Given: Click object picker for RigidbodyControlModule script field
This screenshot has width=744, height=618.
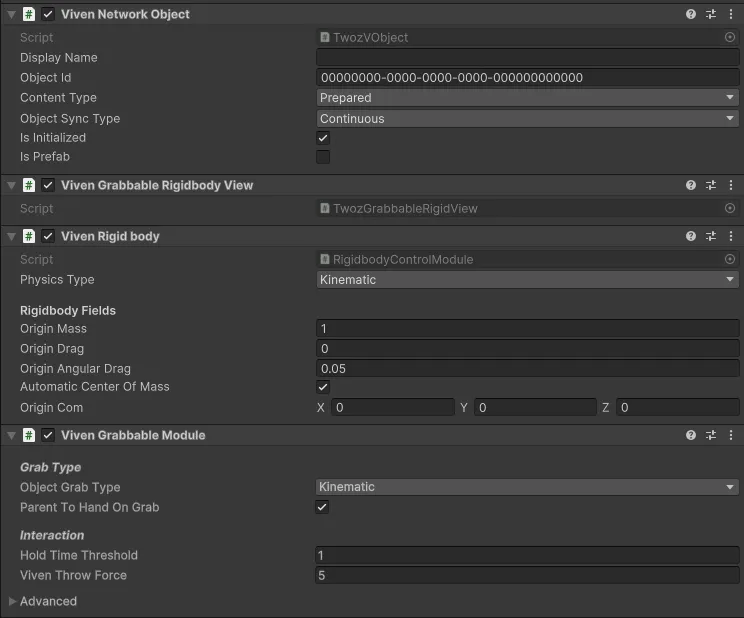Looking at the screenshot, I should (x=730, y=259).
